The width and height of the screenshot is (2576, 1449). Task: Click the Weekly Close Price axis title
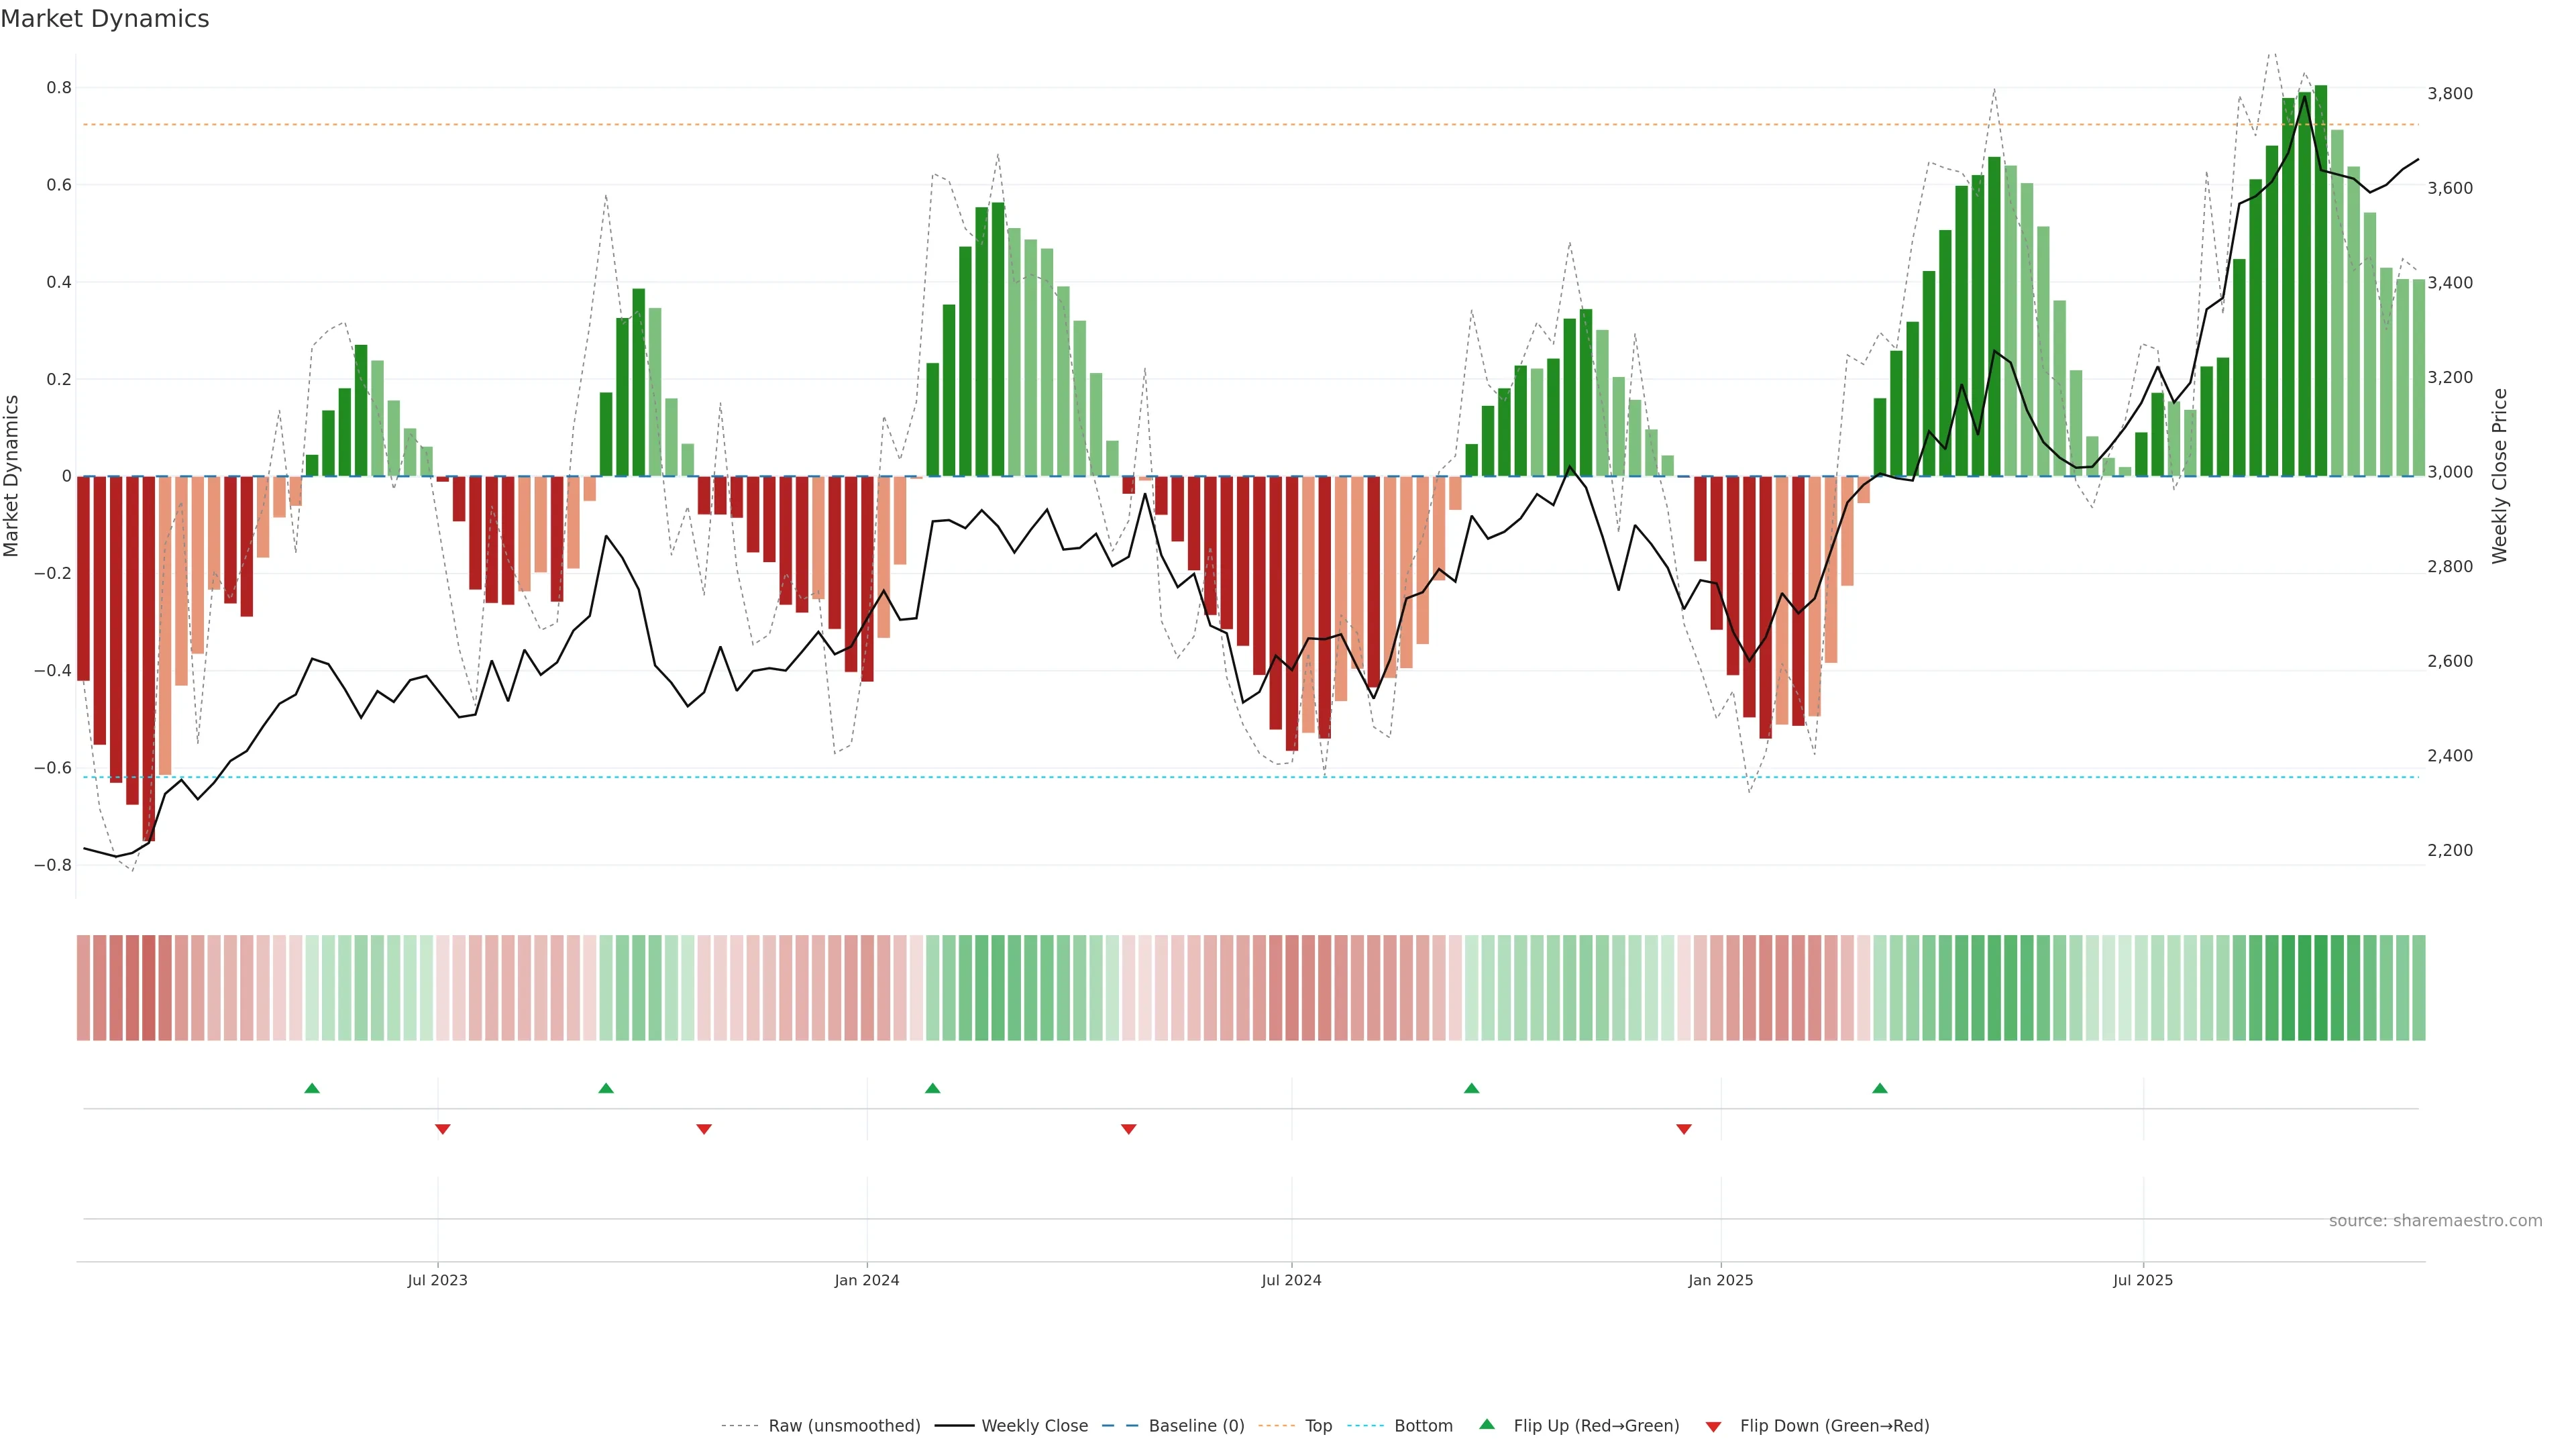tap(2500, 476)
